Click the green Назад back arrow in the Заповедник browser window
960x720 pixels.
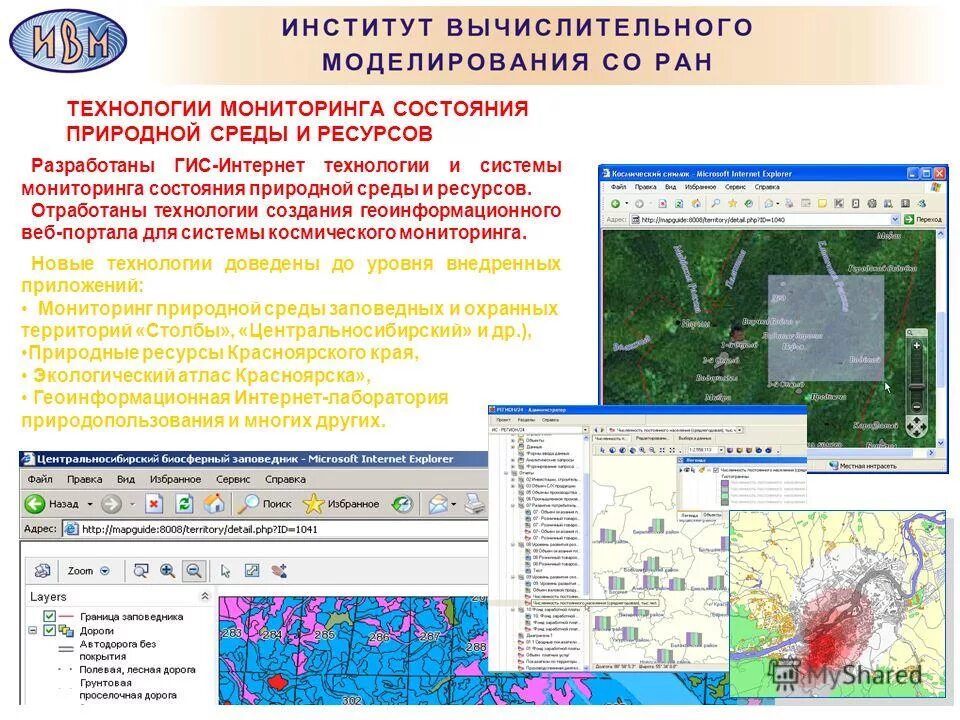(35, 504)
